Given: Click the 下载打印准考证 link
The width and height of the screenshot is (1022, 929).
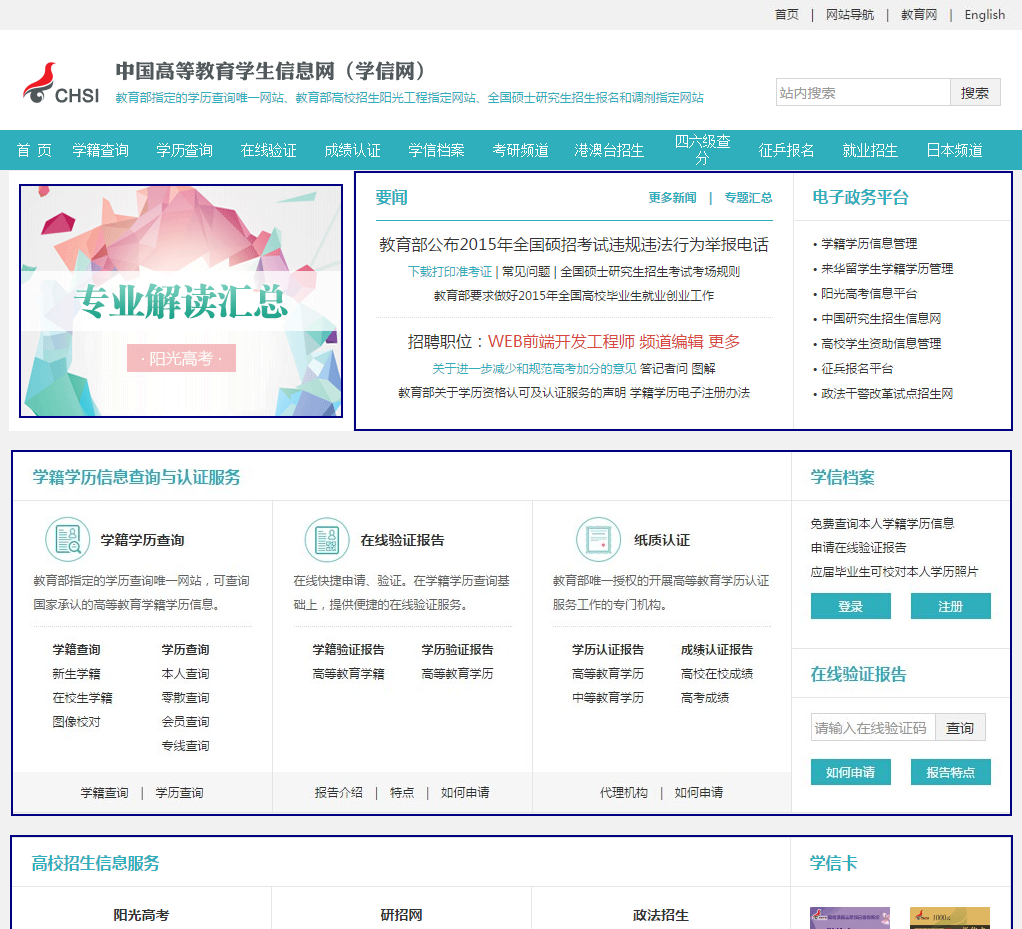Looking at the screenshot, I should point(450,272).
